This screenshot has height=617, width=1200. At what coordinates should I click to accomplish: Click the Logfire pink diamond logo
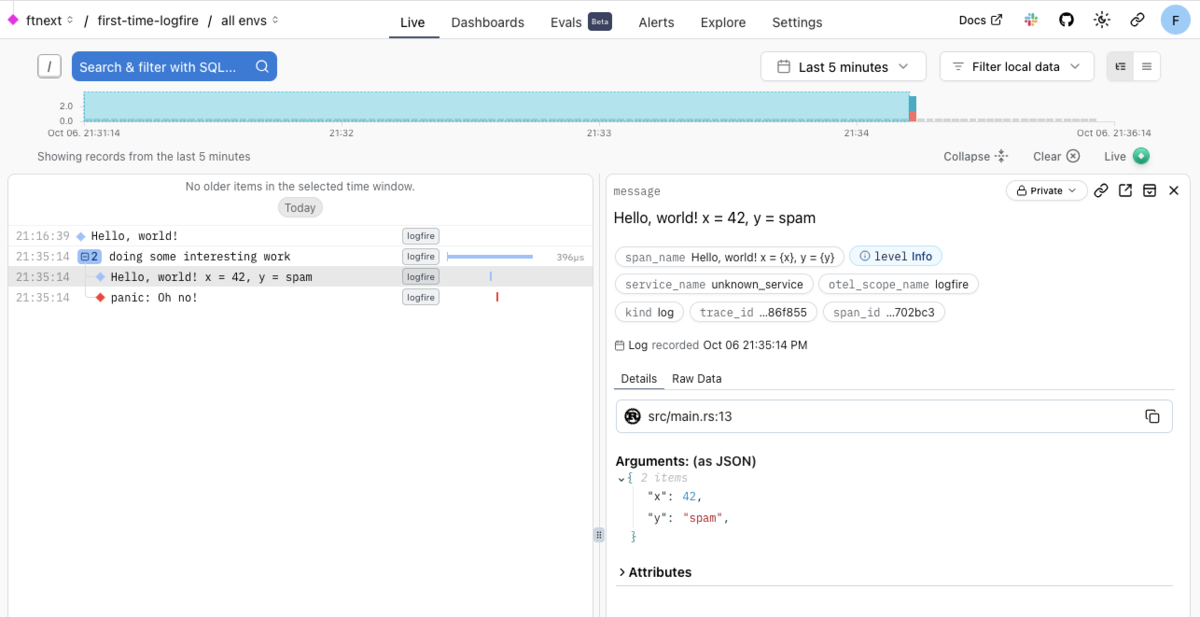(x=12, y=20)
